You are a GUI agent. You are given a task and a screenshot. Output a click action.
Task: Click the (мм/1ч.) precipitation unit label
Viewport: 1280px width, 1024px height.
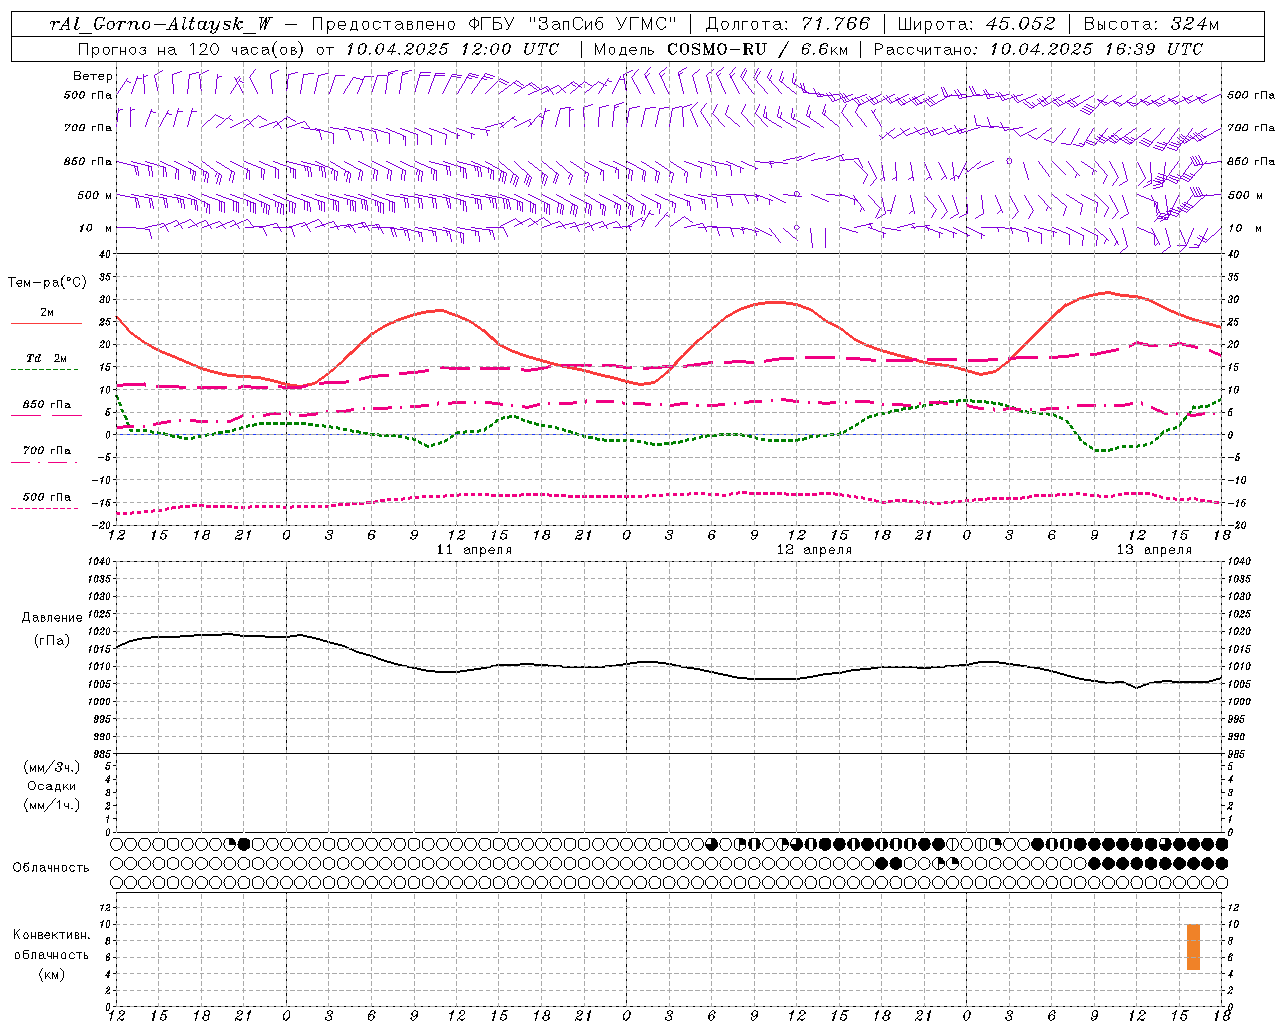pos(52,805)
